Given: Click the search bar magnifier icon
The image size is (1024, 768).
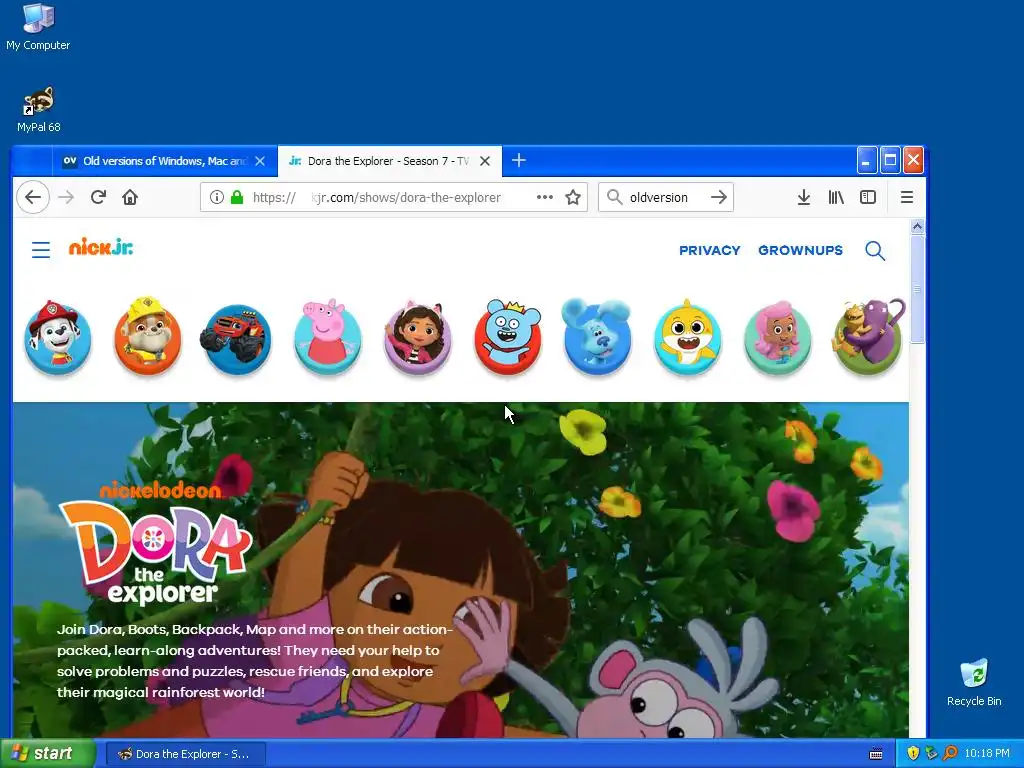Looking at the screenshot, I should click(615, 197).
